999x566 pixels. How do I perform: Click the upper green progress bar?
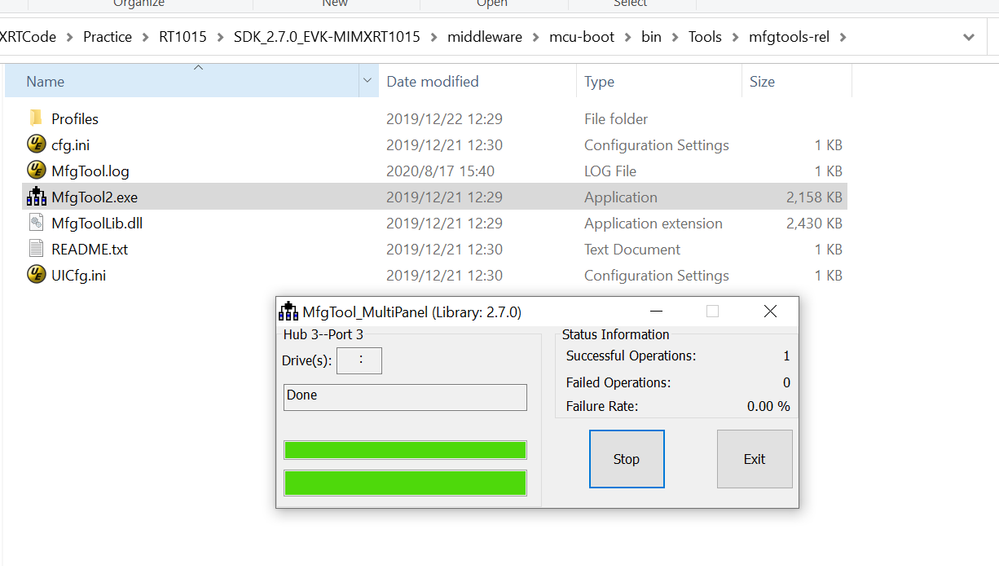(x=405, y=450)
